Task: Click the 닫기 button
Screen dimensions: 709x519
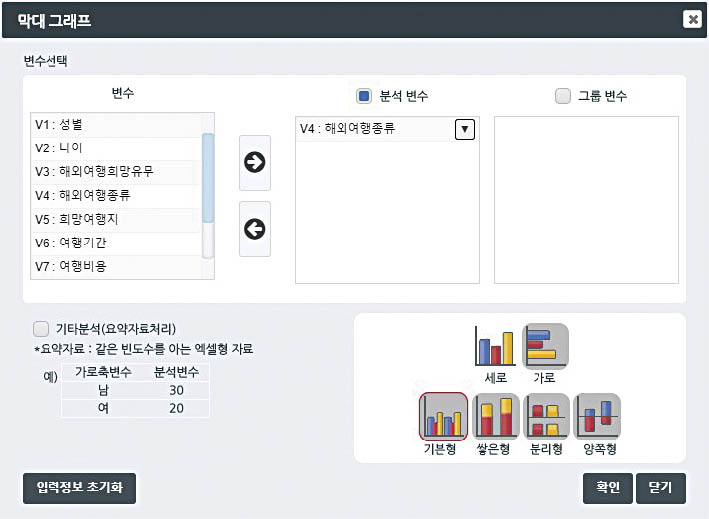Action: point(661,488)
